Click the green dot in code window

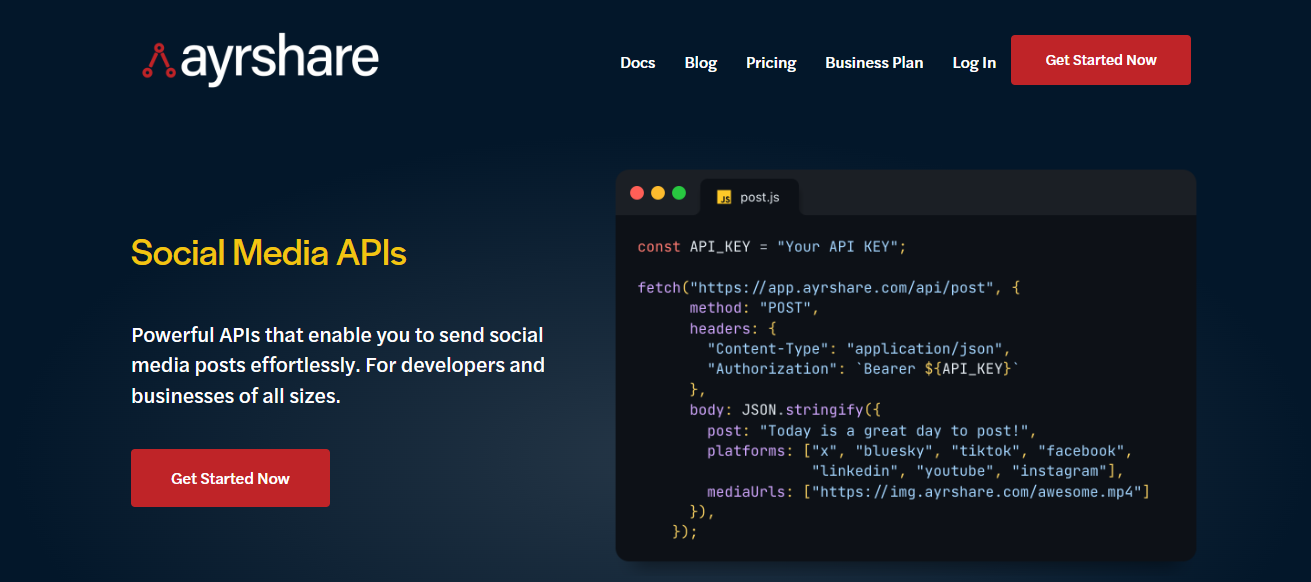pyautogui.click(x=679, y=193)
